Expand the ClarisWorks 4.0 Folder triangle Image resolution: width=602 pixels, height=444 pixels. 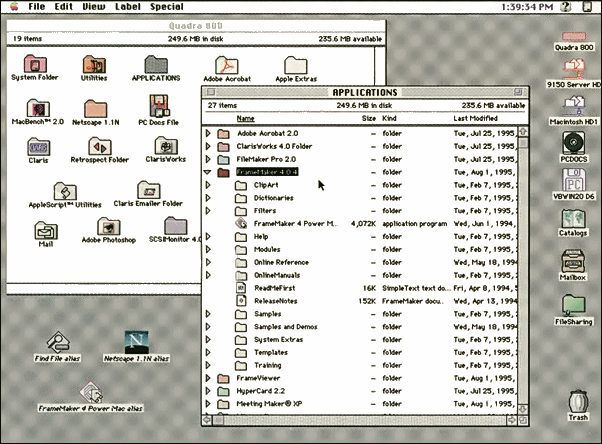point(208,146)
